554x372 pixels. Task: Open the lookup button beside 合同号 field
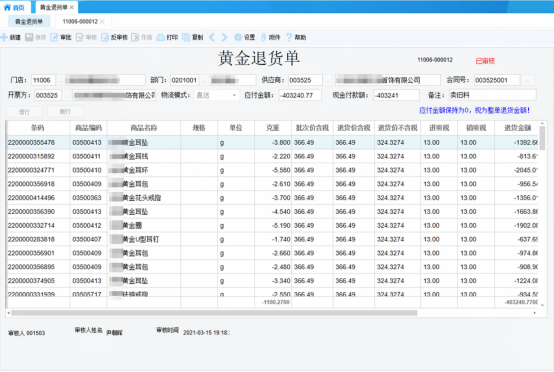click(x=528, y=80)
